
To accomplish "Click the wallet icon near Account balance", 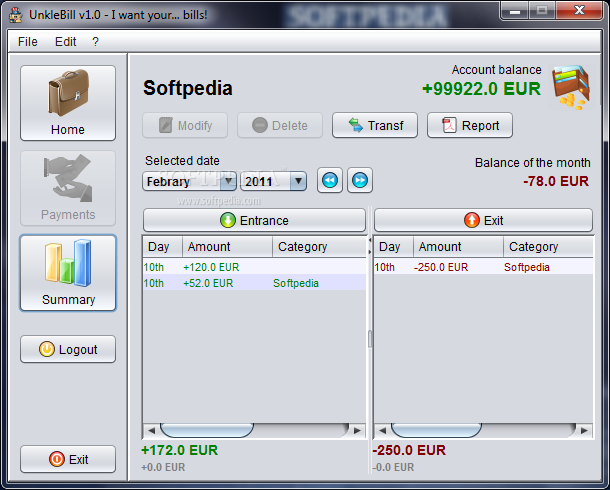I will tap(571, 88).
